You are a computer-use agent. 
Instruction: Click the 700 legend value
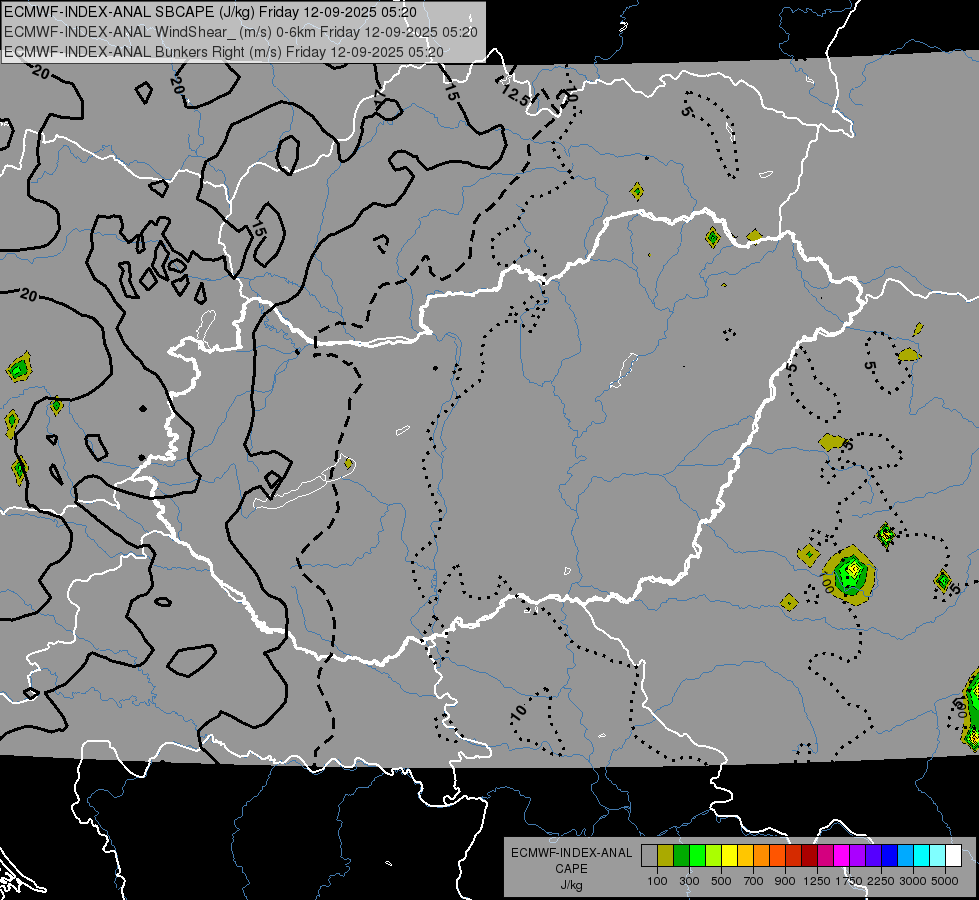coord(754,881)
